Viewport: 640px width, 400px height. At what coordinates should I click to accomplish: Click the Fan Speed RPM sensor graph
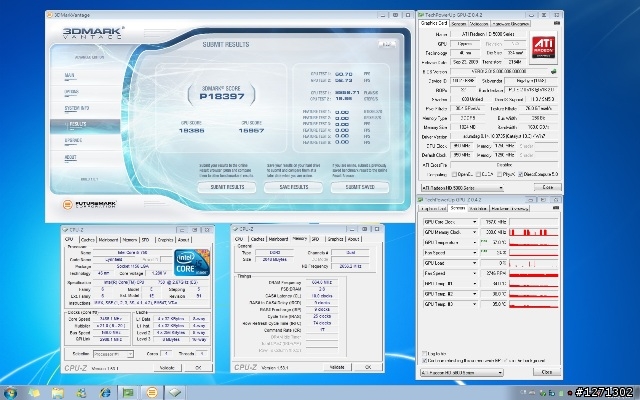[533, 273]
